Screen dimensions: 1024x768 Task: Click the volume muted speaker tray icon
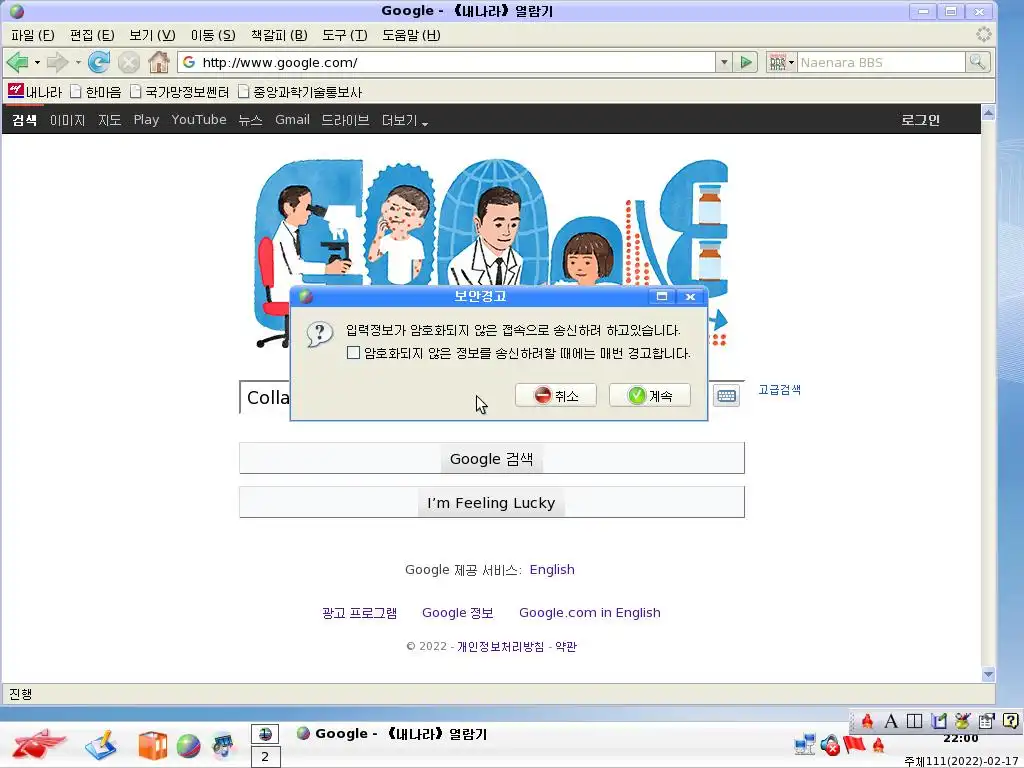tap(829, 745)
